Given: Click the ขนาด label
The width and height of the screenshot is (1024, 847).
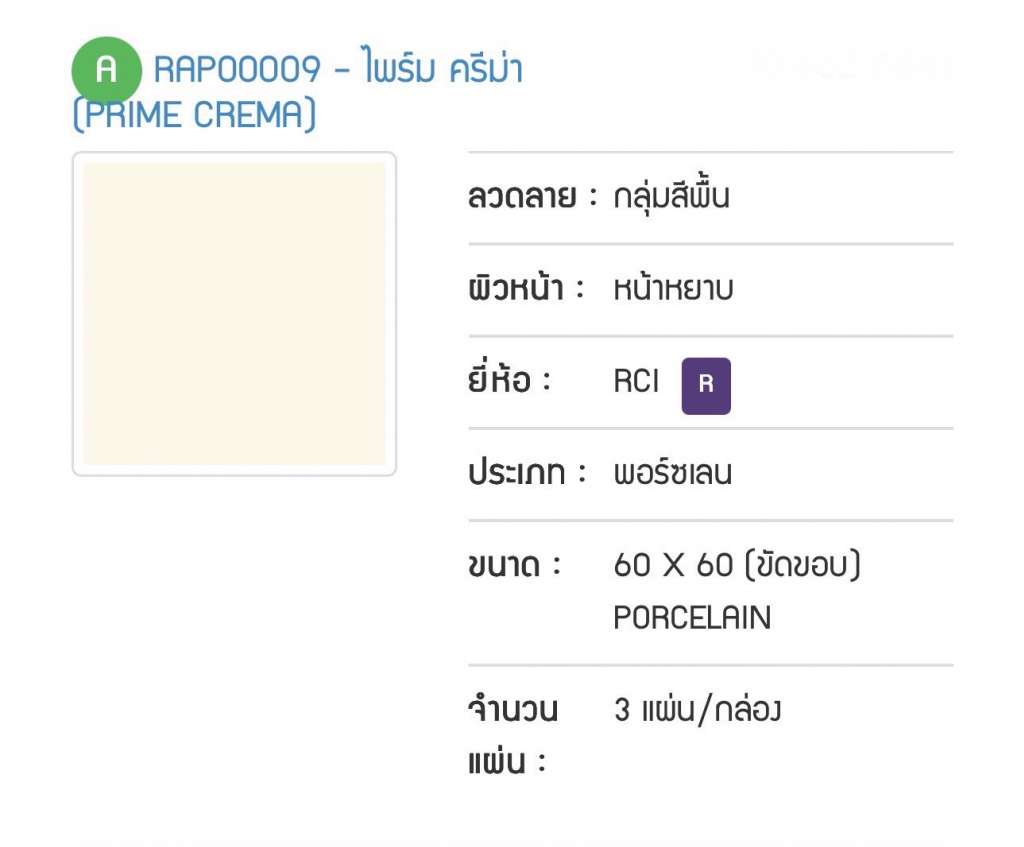Looking at the screenshot, I should point(514,565).
